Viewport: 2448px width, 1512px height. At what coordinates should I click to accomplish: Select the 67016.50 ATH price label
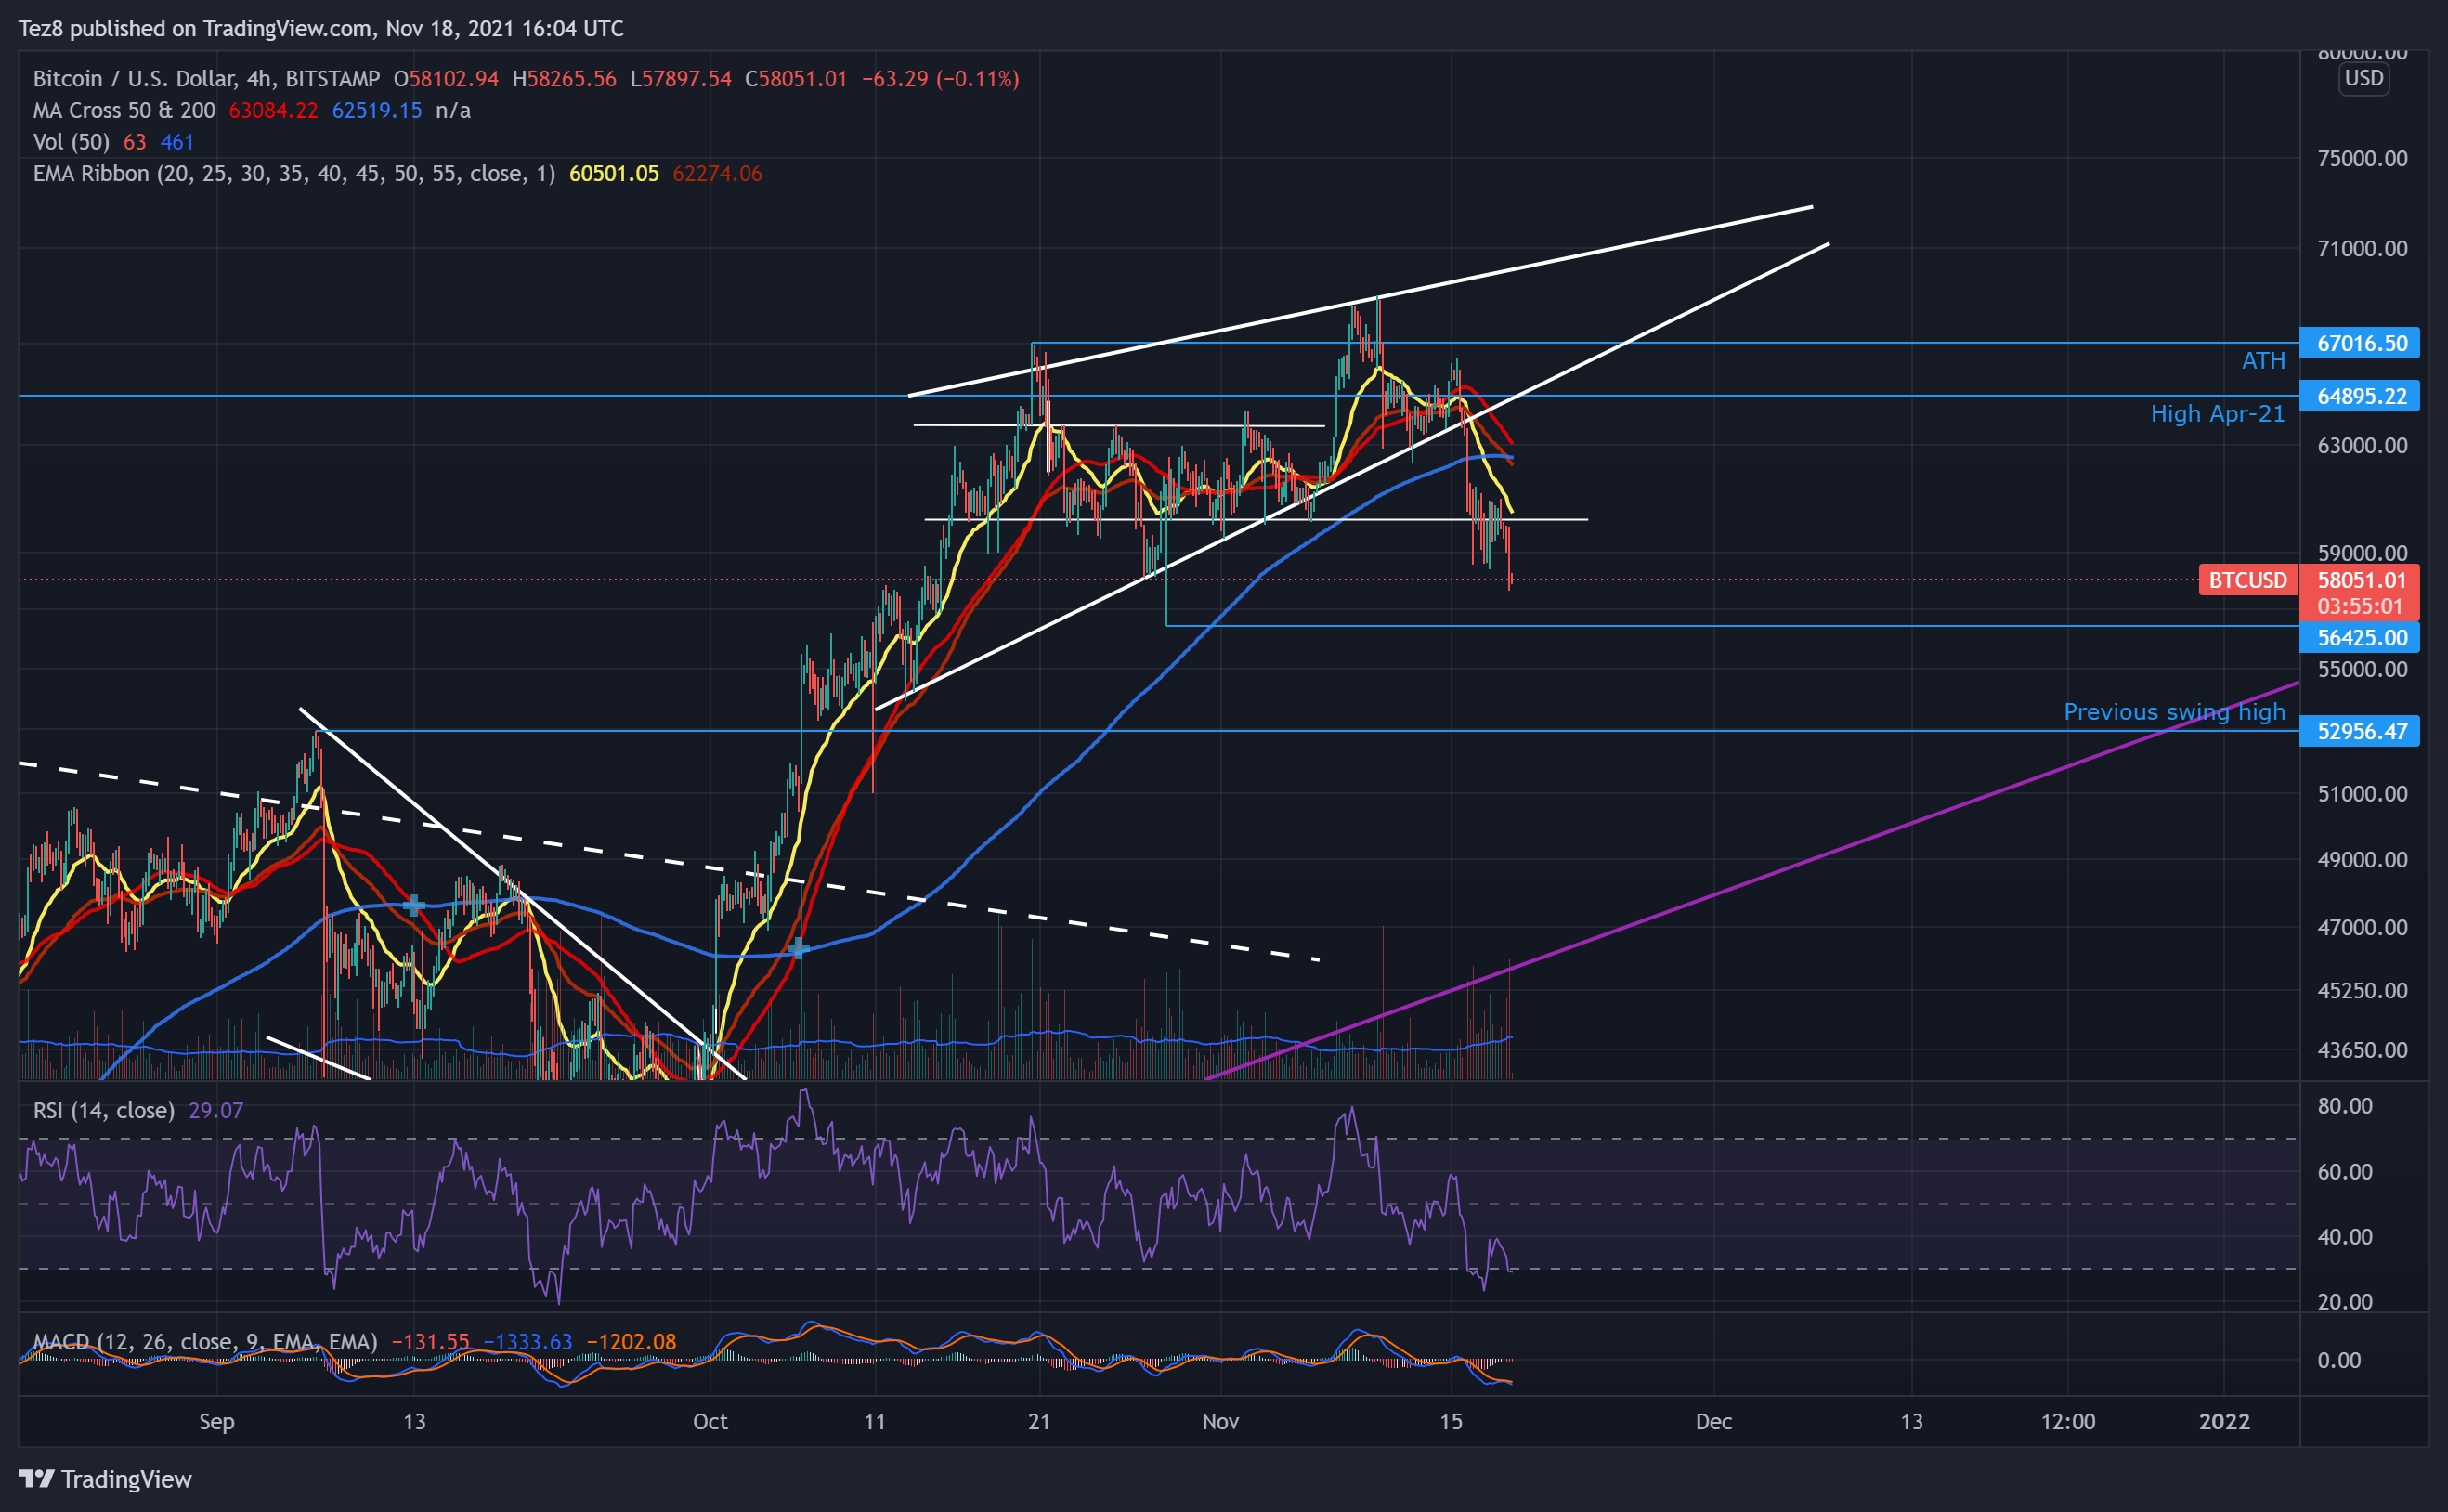tap(2360, 343)
